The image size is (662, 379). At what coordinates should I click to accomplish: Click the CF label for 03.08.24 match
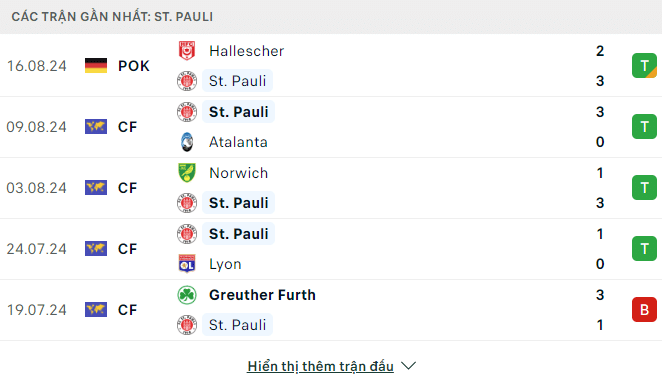point(128,188)
